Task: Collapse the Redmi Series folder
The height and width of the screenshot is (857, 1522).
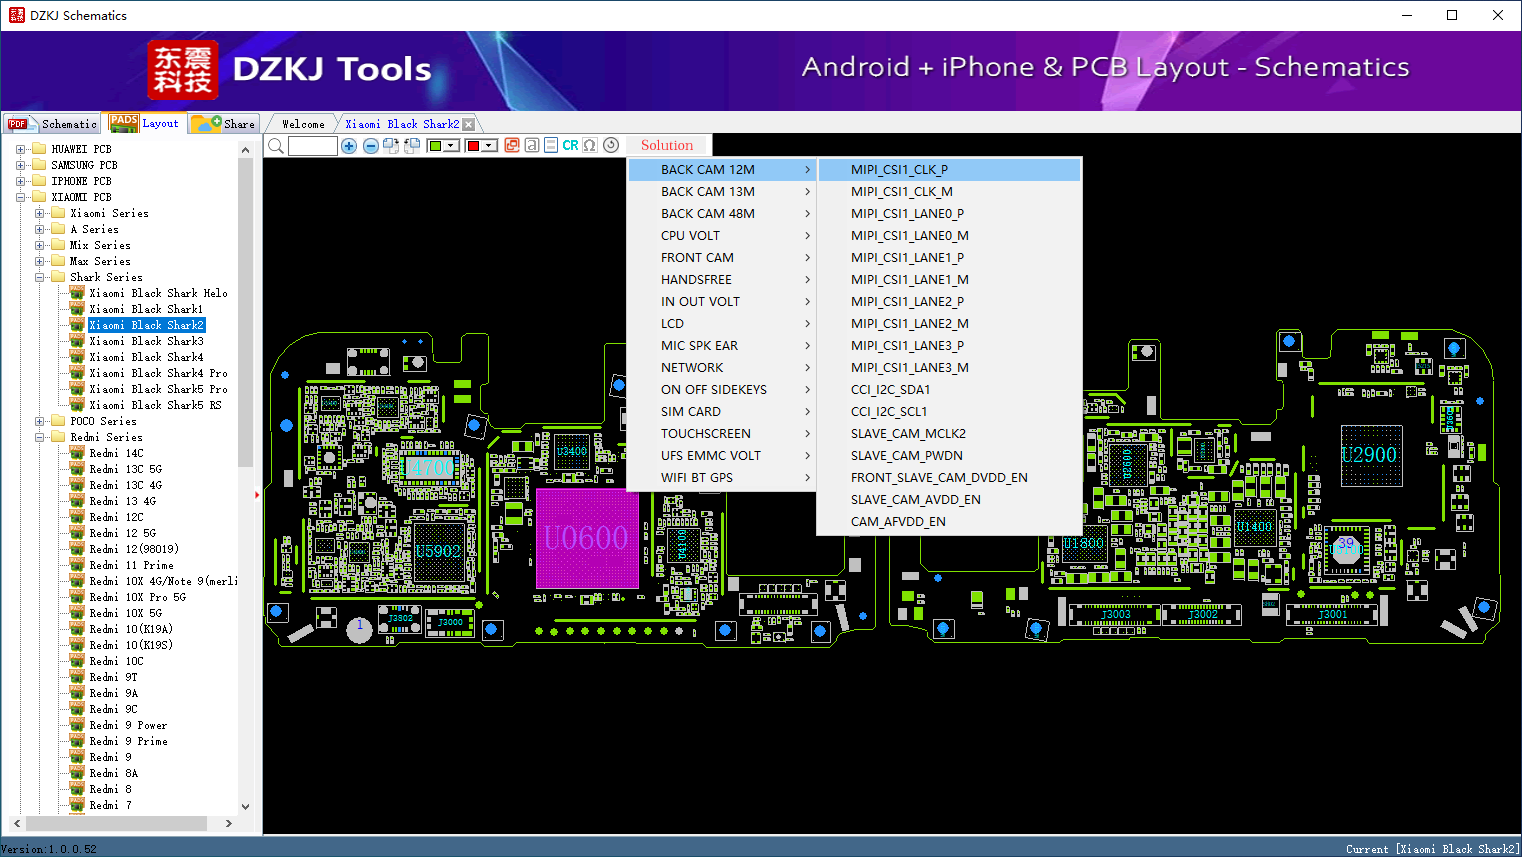Action: [x=39, y=437]
